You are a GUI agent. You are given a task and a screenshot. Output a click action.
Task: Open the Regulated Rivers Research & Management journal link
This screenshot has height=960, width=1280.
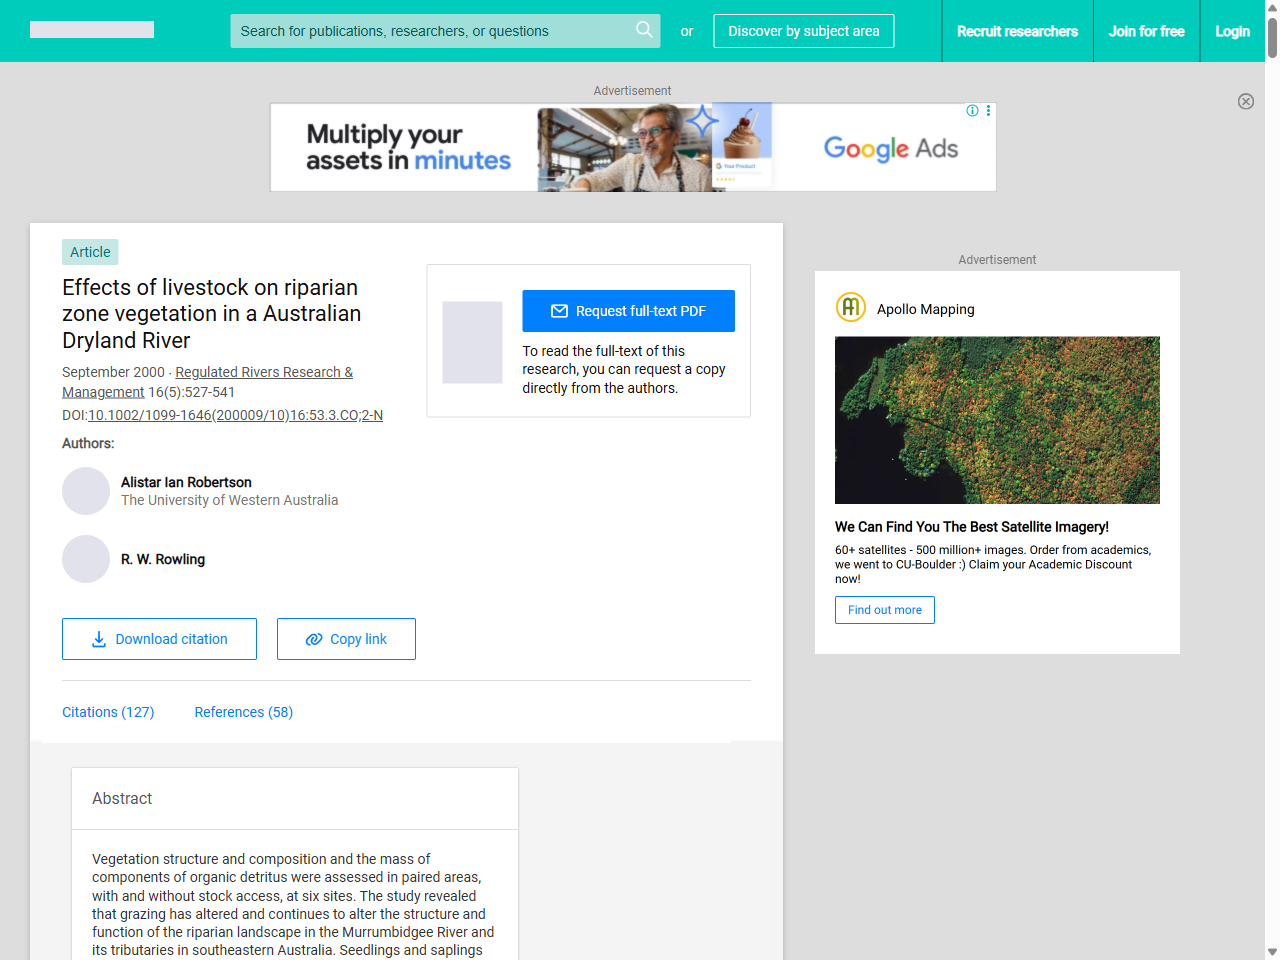point(263,372)
